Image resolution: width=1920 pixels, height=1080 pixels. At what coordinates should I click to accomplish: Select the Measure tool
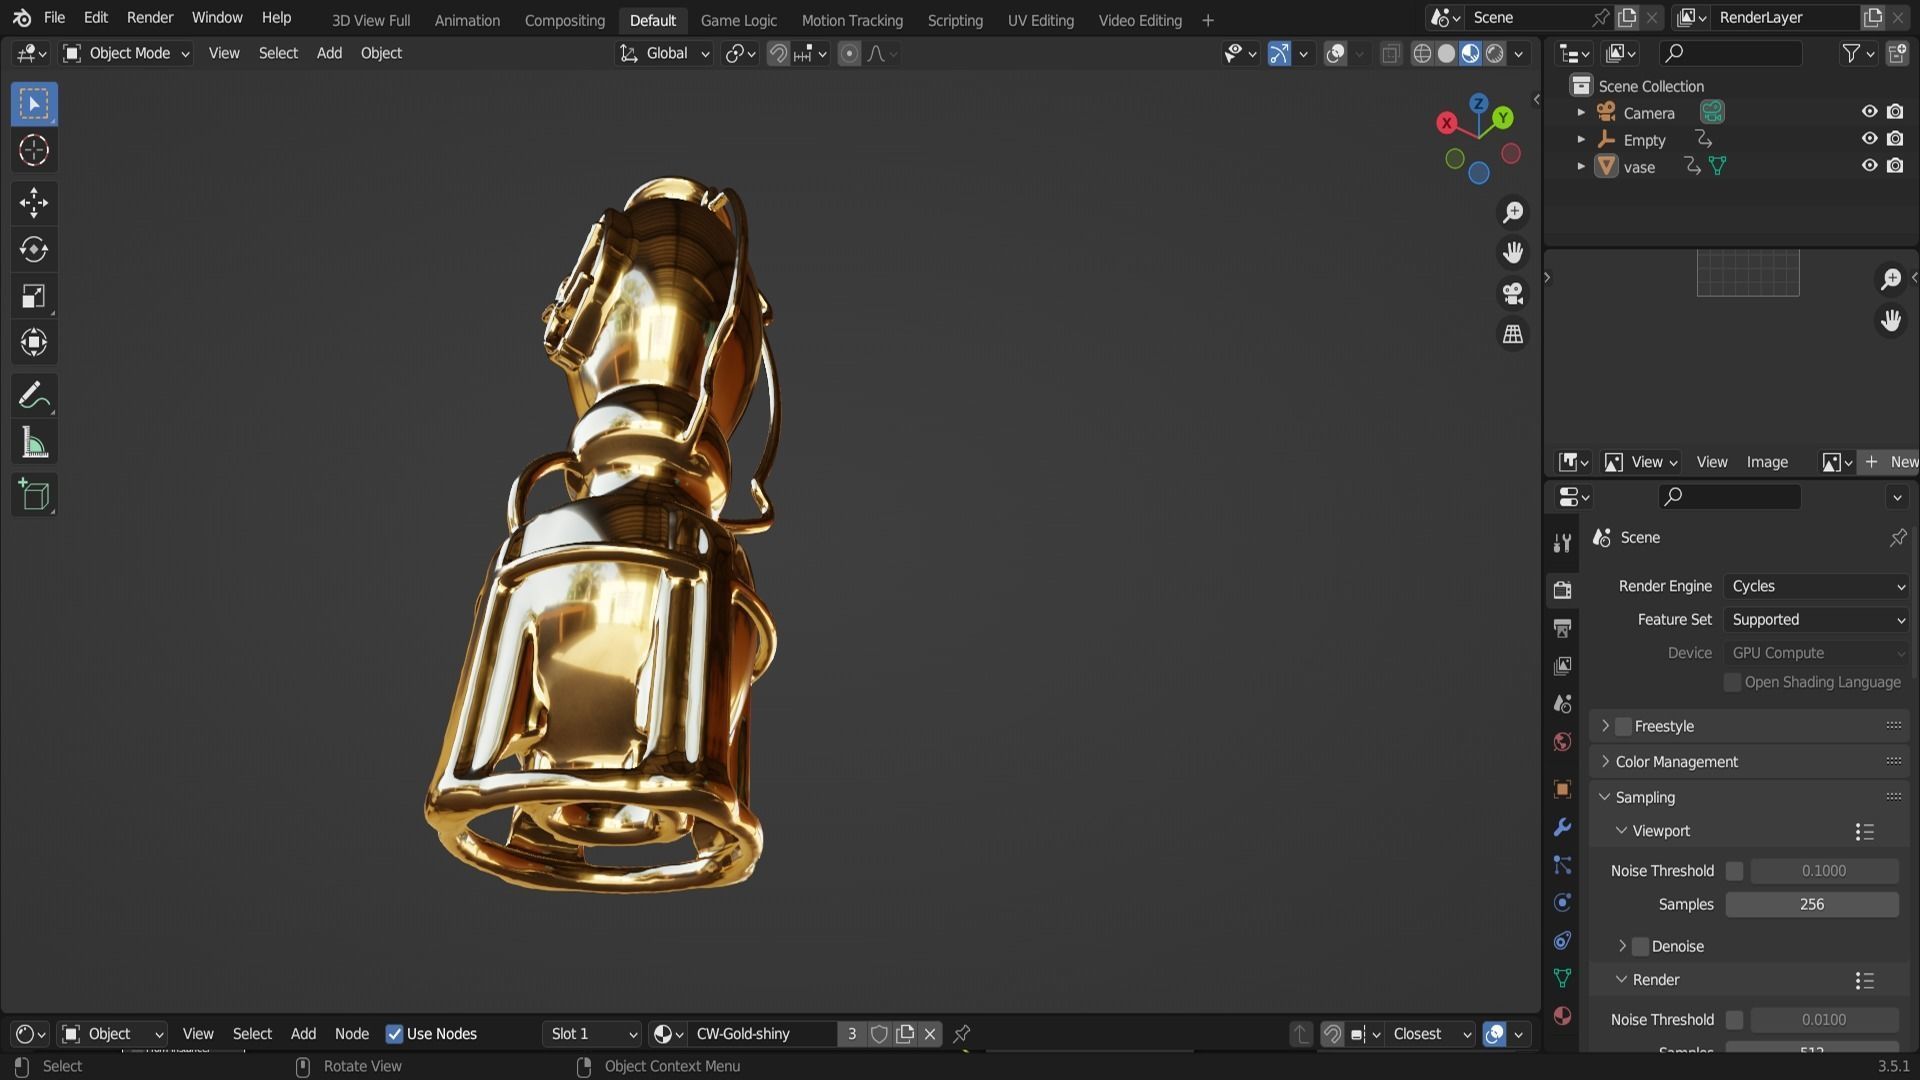click(x=34, y=442)
